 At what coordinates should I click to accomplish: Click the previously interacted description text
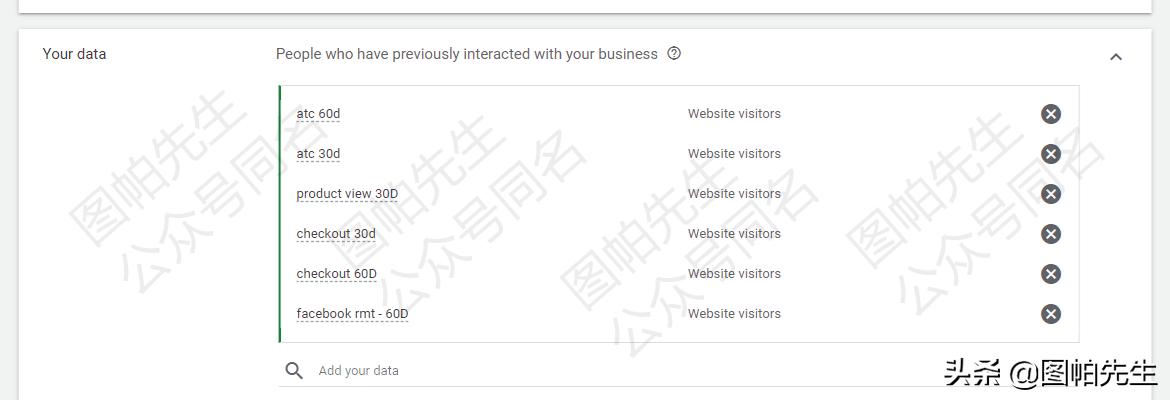(466, 54)
